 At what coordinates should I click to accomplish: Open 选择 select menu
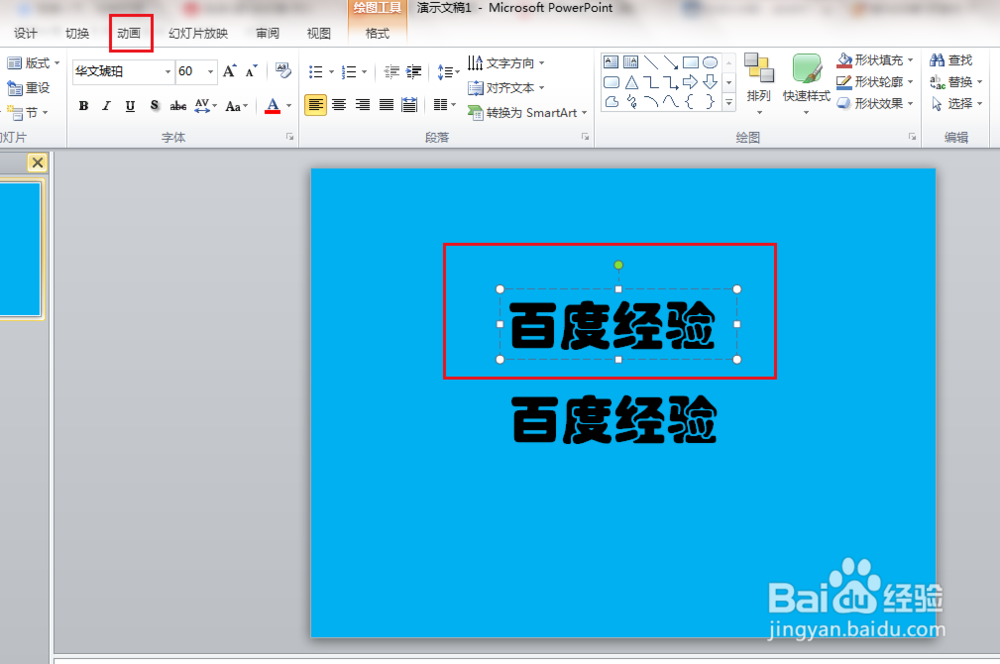[x=956, y=103]
